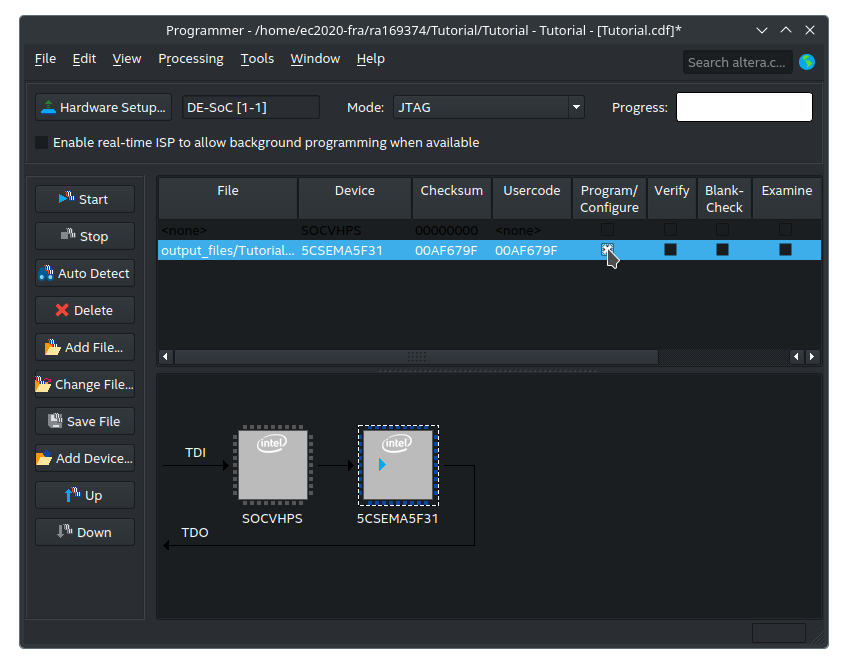Enable real-time ISP checkbox
848x672 pixels.
point(42,142)
